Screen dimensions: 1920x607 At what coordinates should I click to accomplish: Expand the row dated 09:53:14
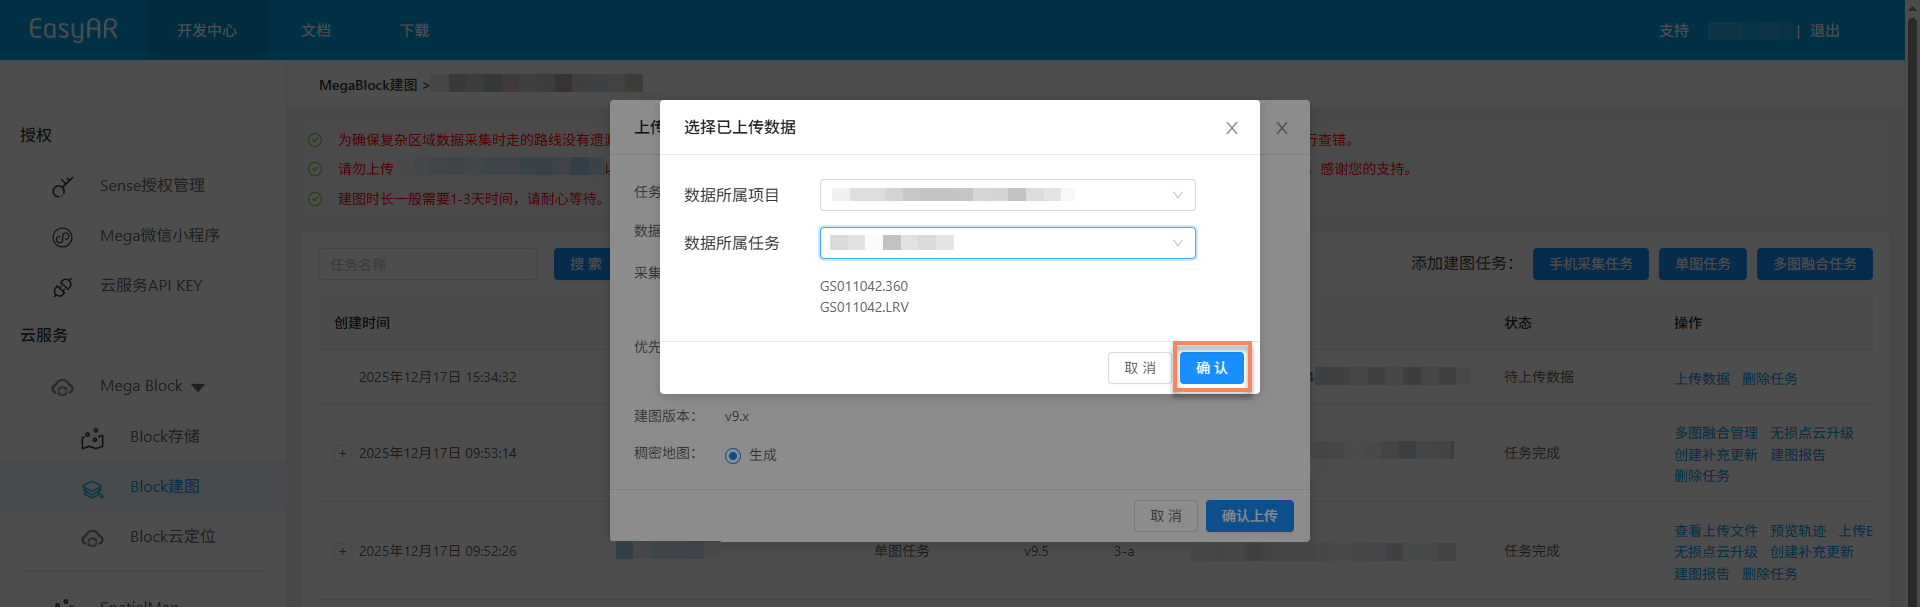pos(342,453)
